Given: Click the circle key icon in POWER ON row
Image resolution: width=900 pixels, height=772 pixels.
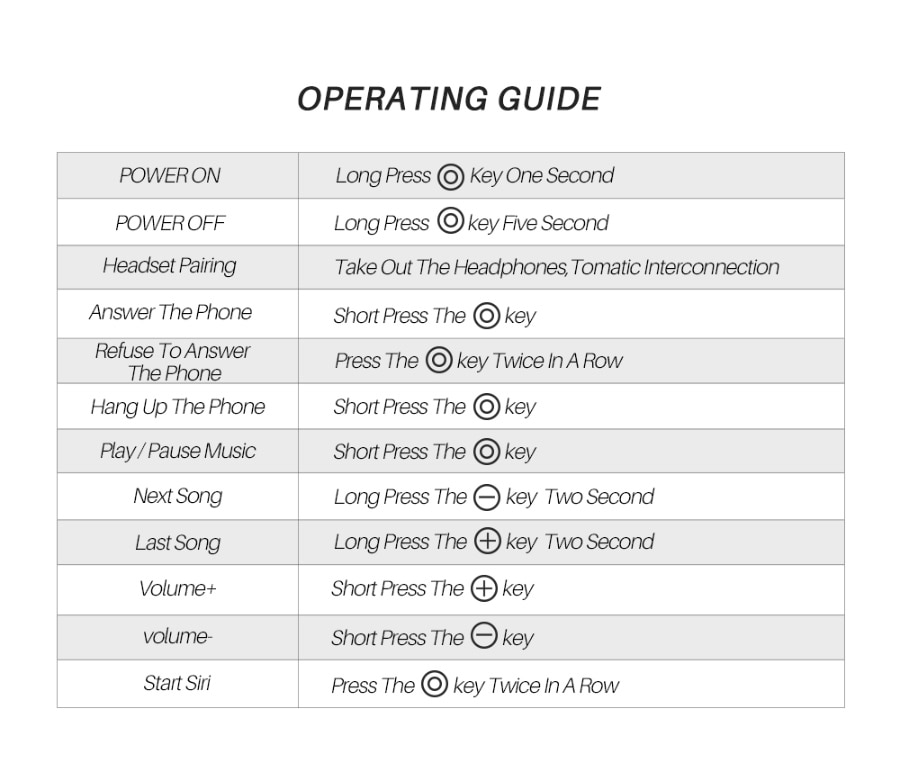Looking at the screenshot, I should 451,177.
